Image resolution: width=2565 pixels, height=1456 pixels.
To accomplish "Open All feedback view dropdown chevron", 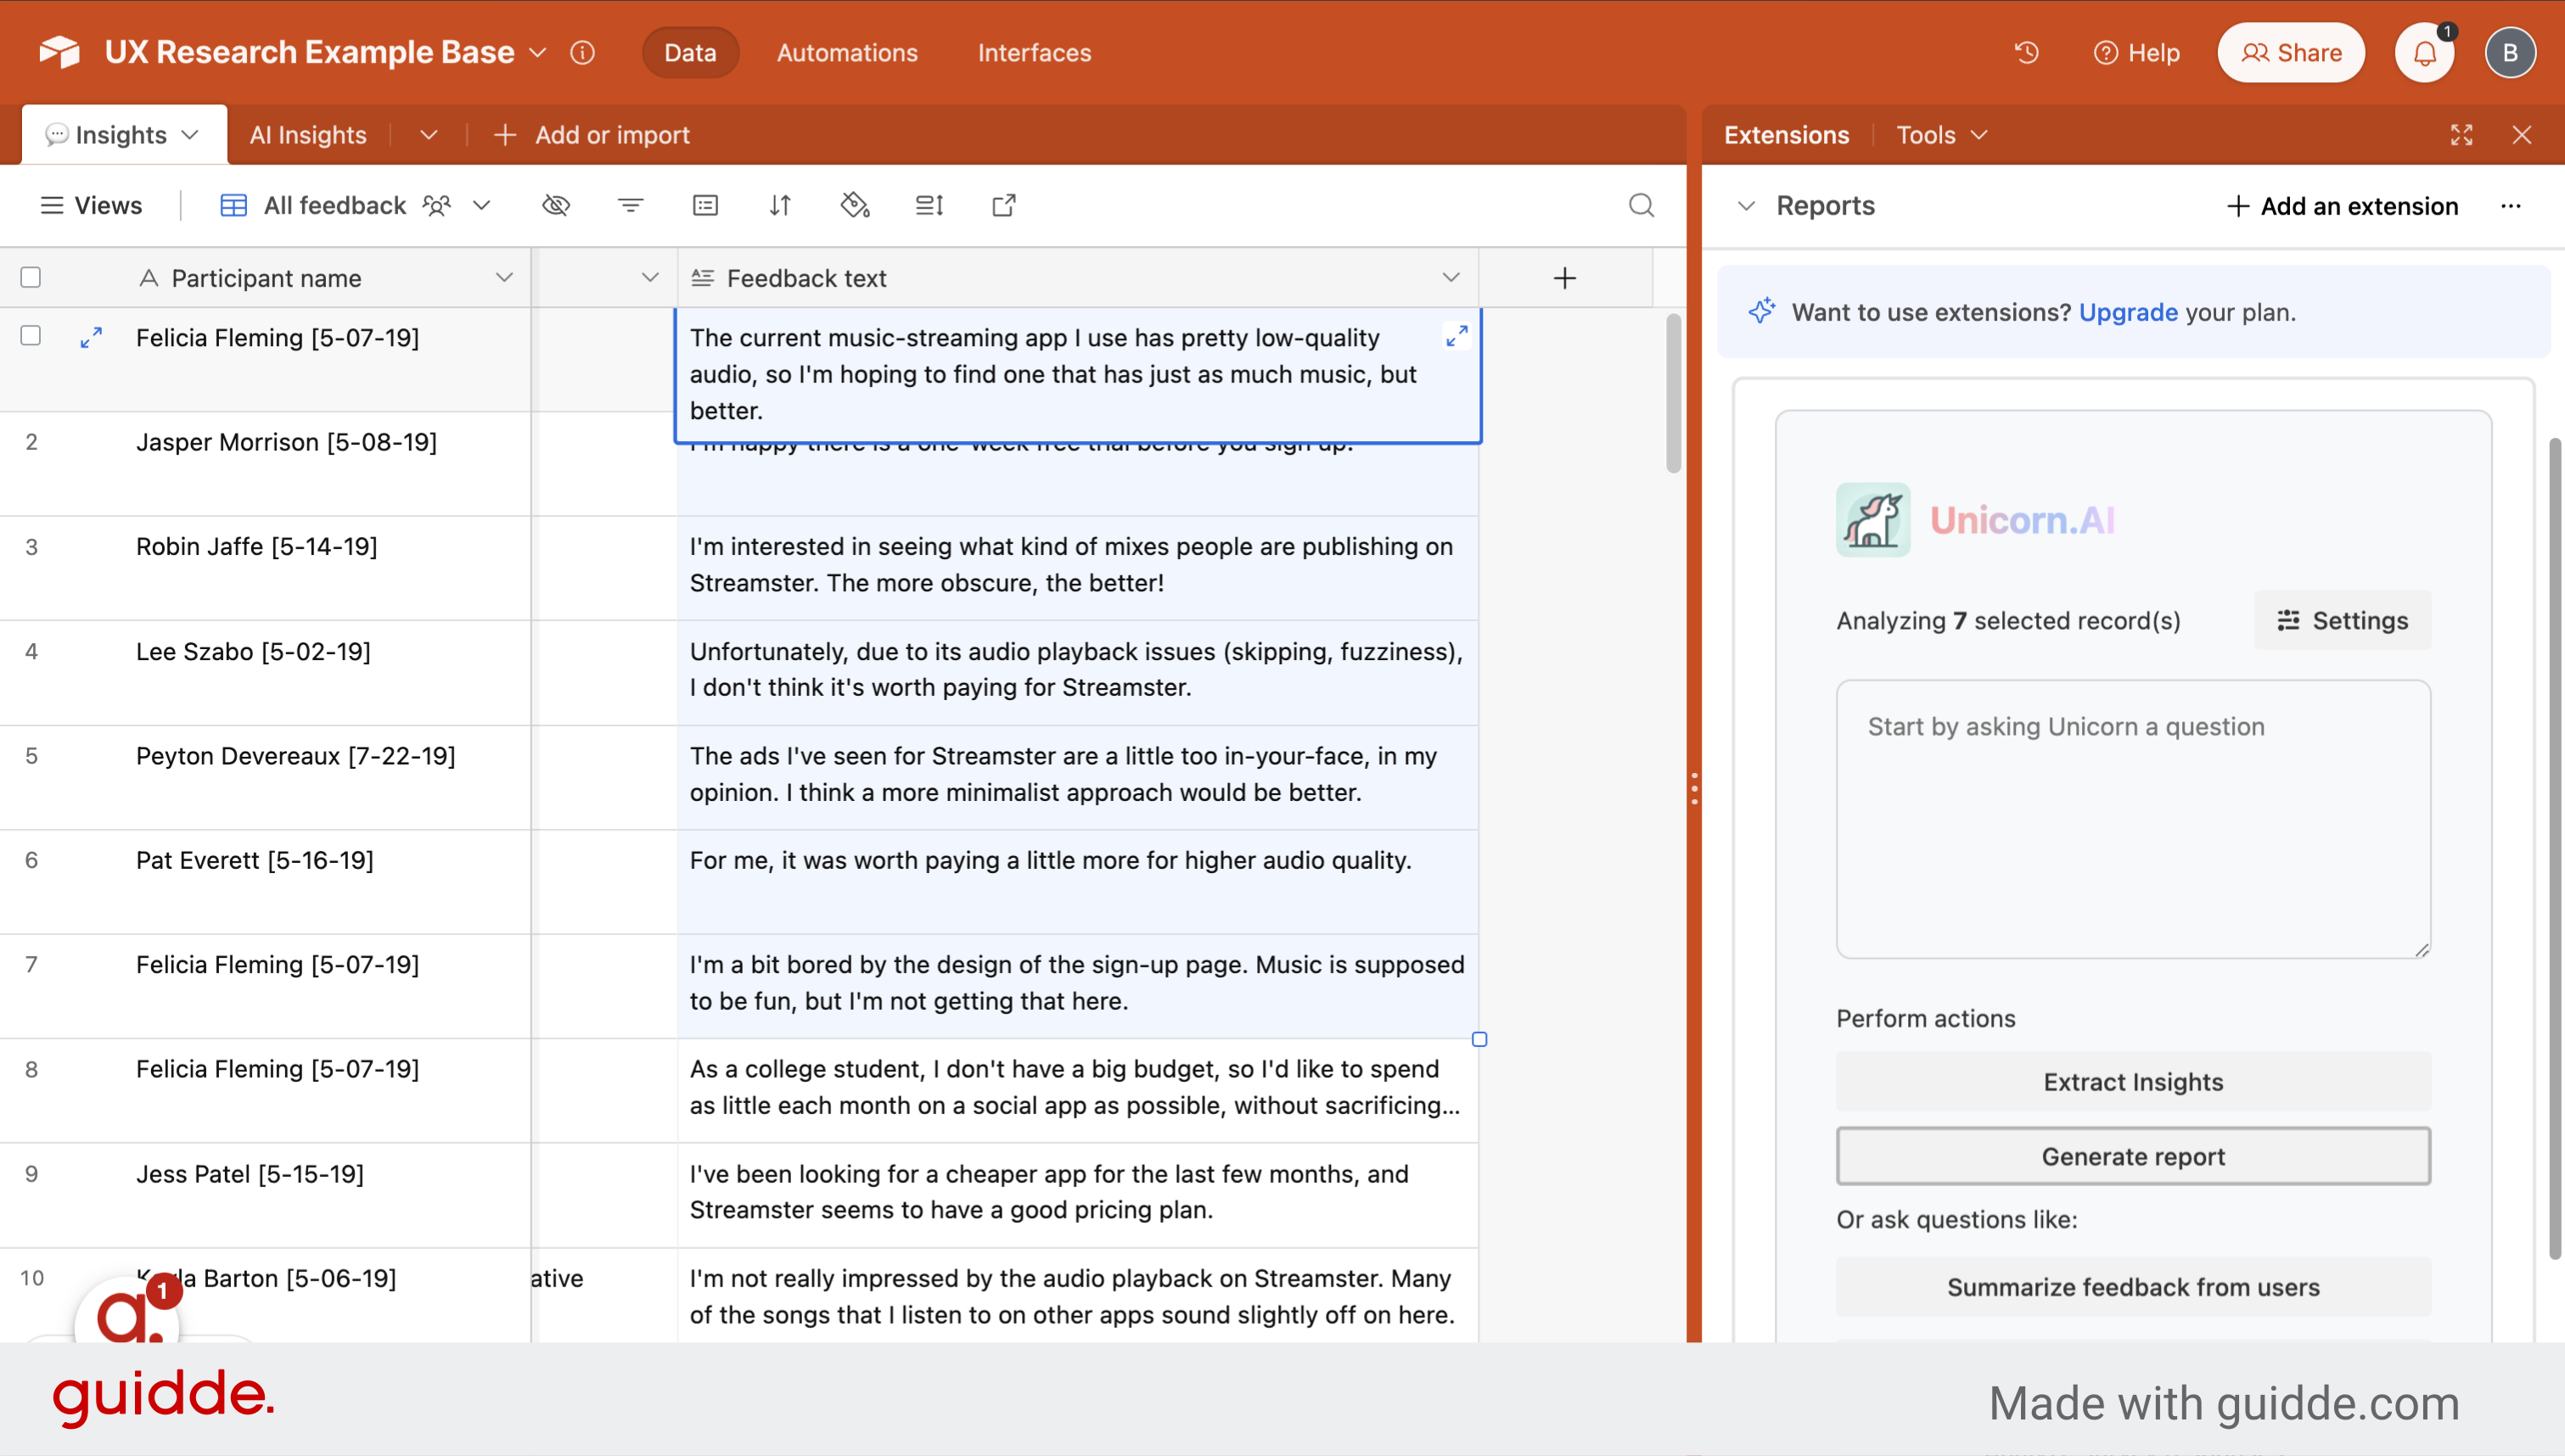I will 482,205.
